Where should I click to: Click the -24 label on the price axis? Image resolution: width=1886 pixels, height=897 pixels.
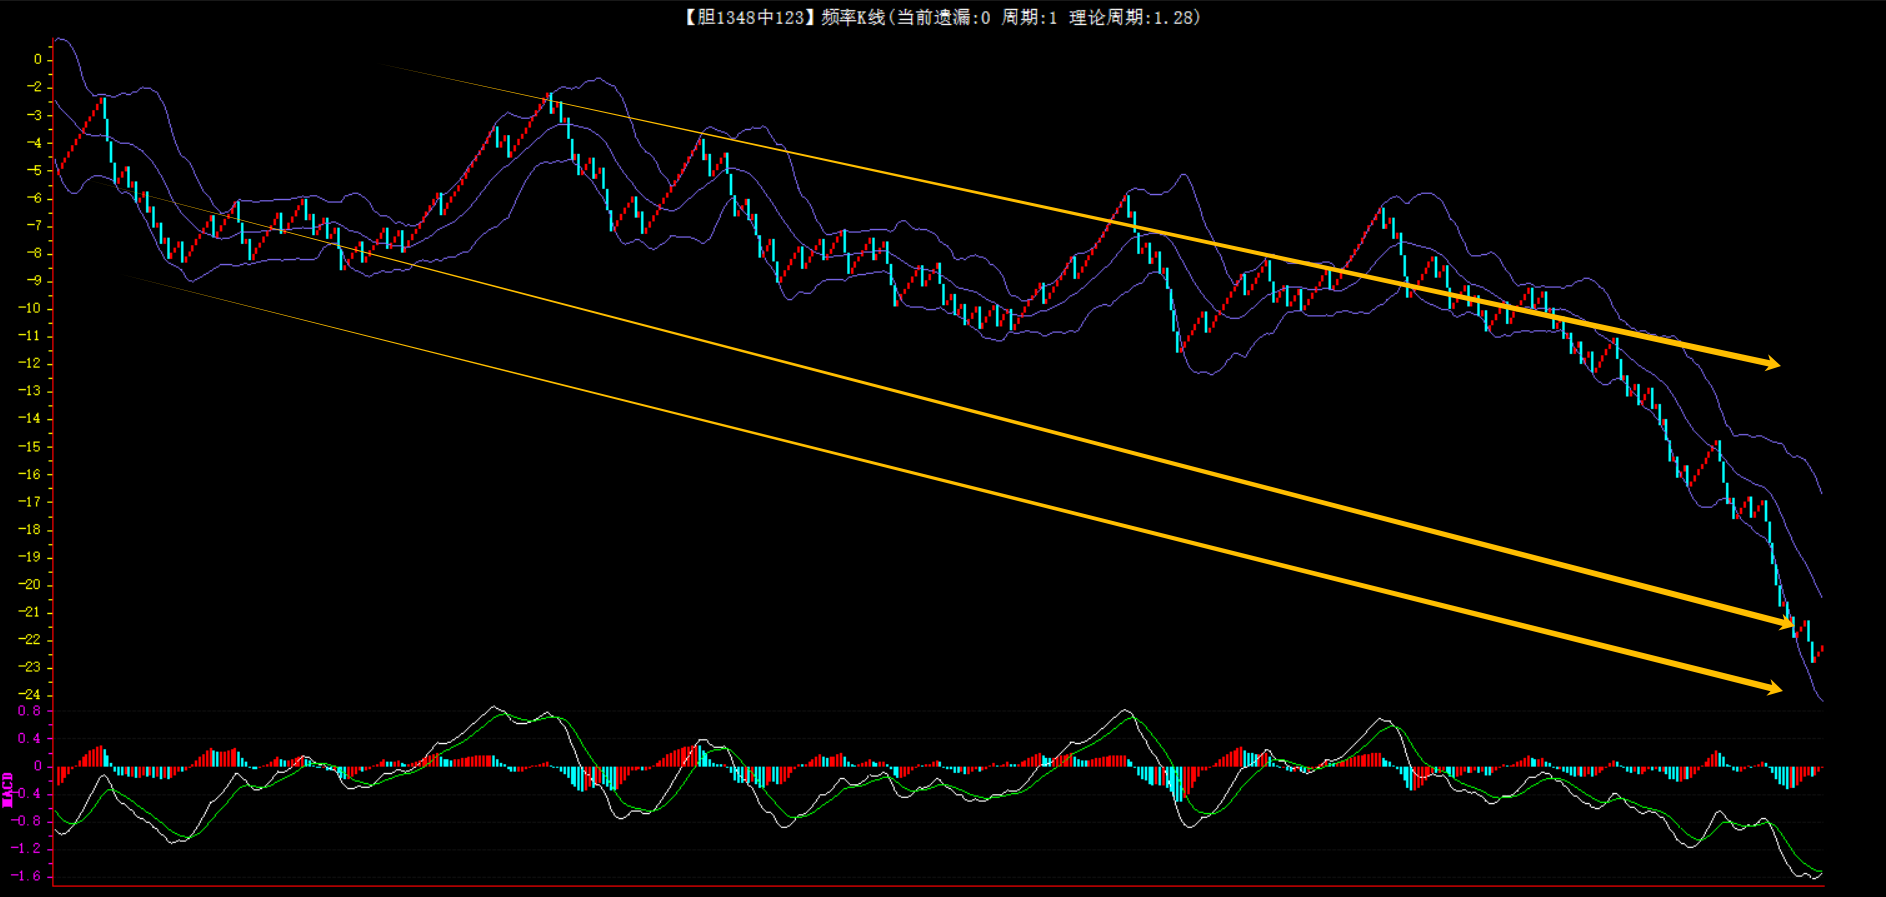coord(30,694)
